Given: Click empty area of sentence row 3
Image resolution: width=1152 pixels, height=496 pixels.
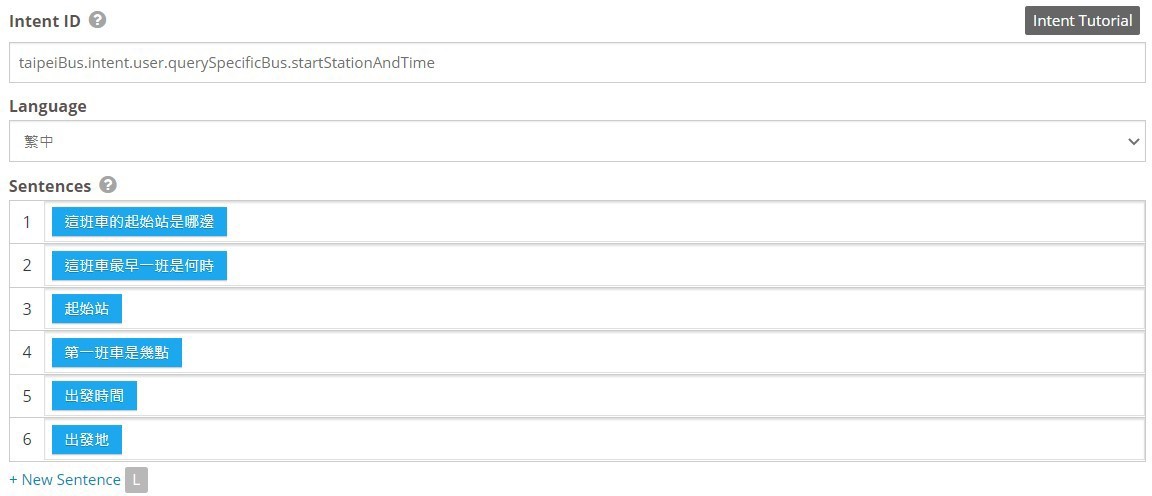Looking at the screenshot, I should pyautogui.click(x=632, y=309).
